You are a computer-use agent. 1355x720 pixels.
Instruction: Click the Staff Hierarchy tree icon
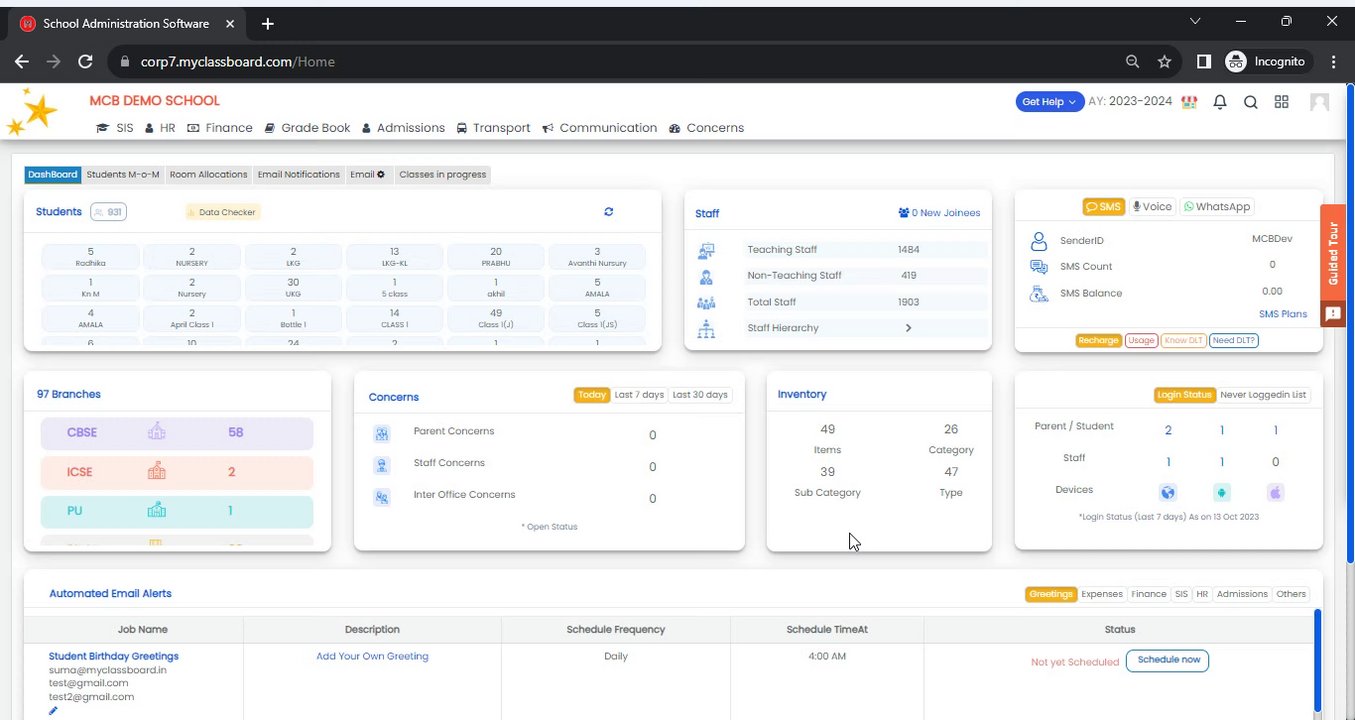click(x=707, y=329)
